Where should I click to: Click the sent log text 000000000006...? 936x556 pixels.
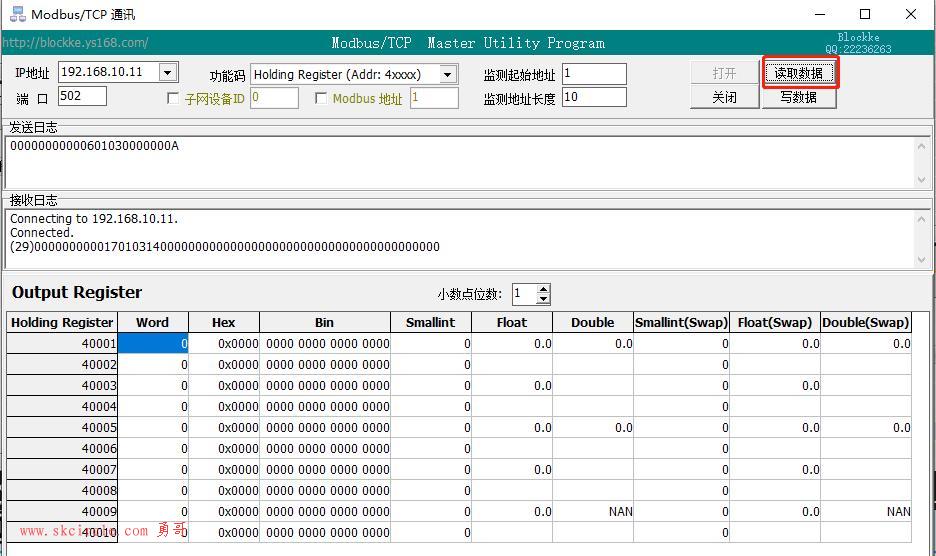(x=94, y=146)
